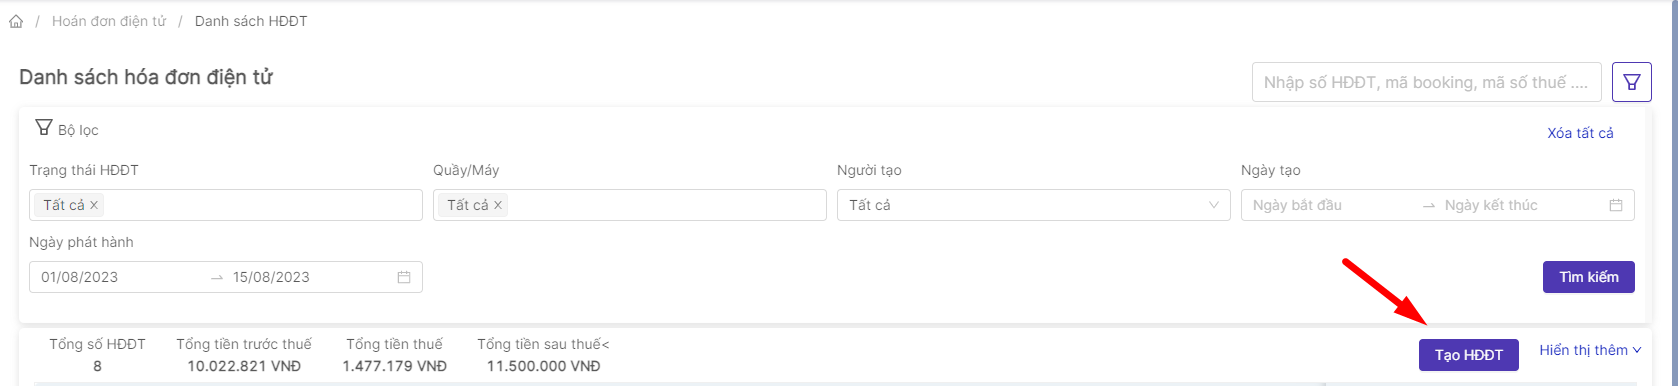
Task: Open calendar icon in Ngày phát hành field
Action: coord(404,277)
